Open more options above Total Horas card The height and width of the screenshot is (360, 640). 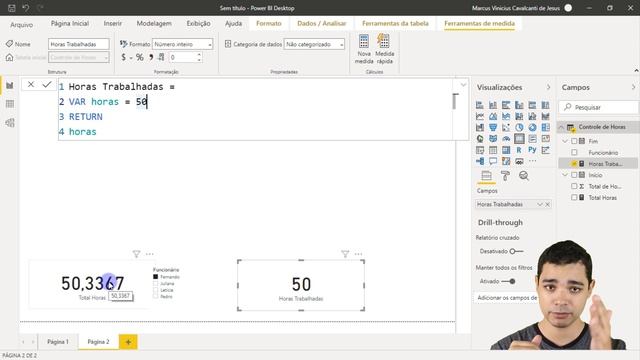click(150, 254)
